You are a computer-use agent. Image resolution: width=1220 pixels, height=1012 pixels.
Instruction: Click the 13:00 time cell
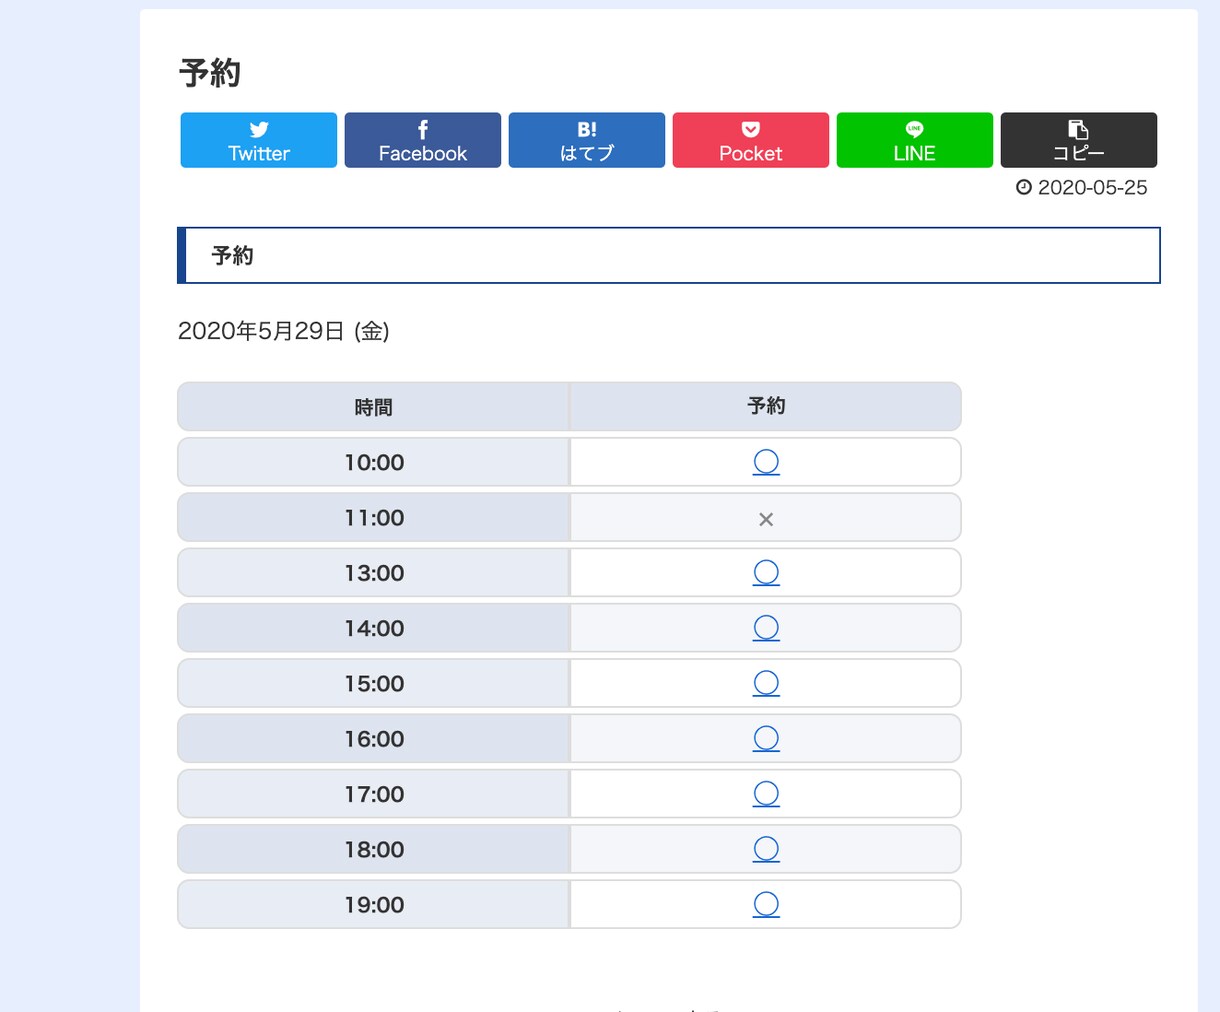click(374, 573)
